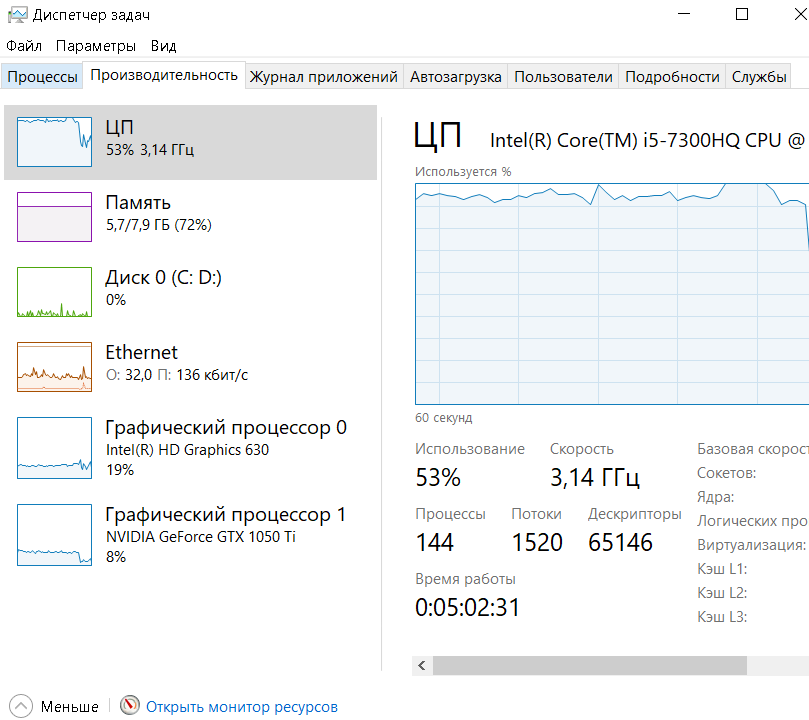The width and height of the screenshot is (809, 720).
Task: Open Диск 0 (C: D:) performance view
Action: coord(163,287)
